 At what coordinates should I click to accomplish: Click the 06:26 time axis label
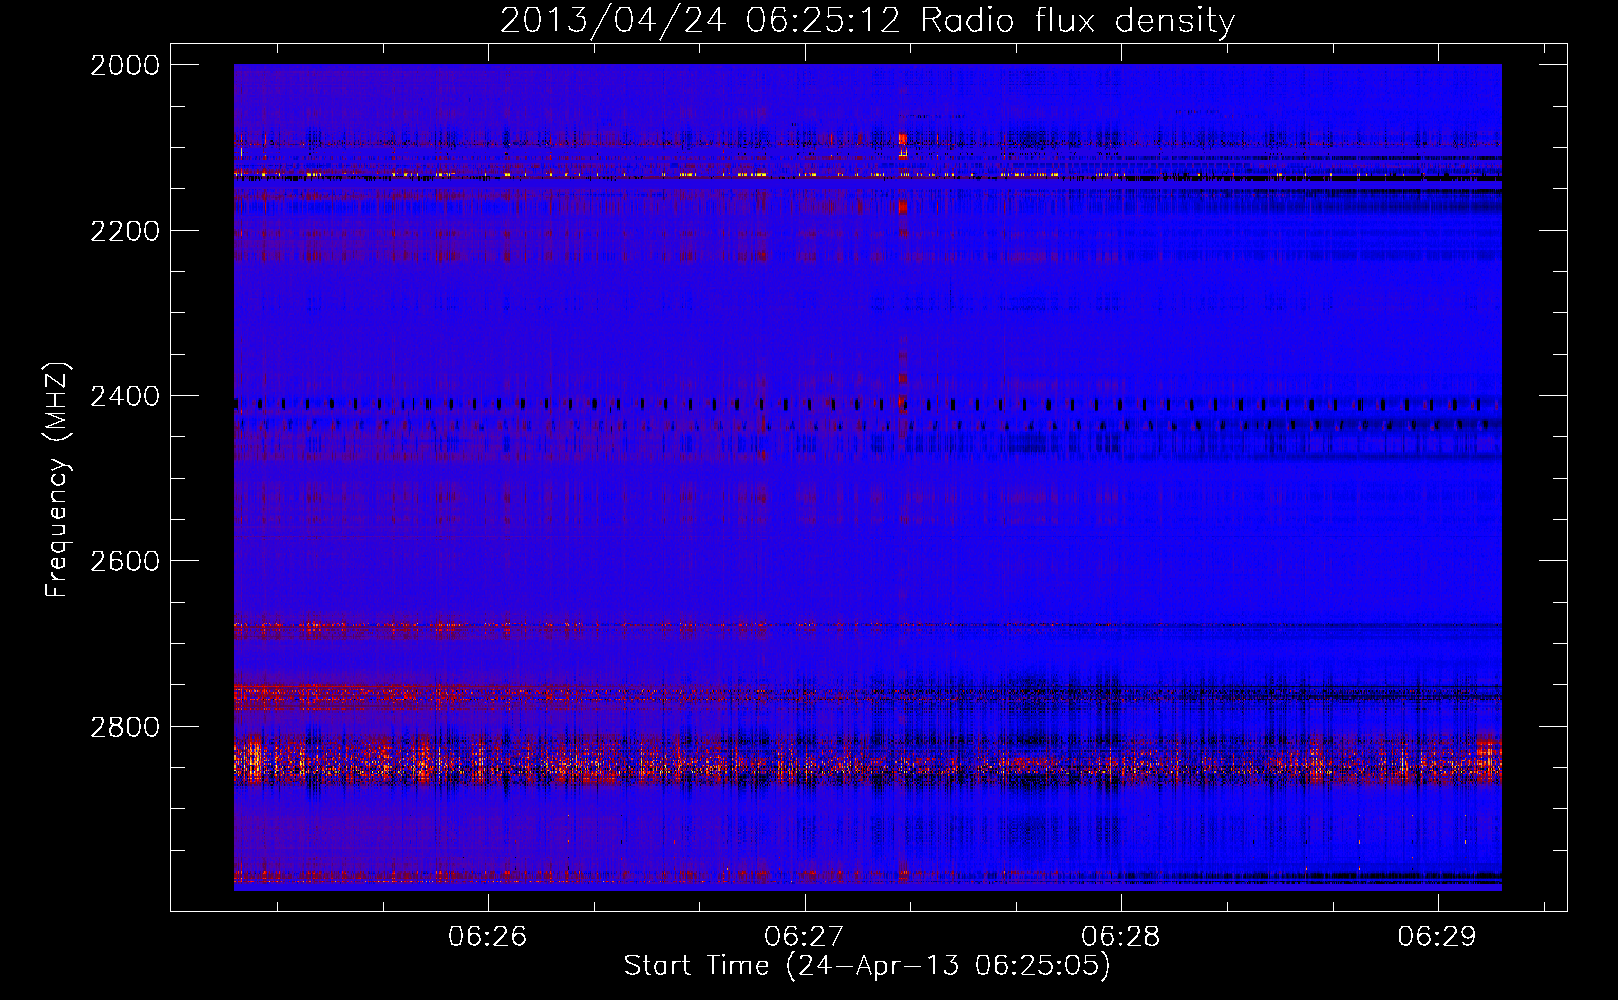tap(487, 937)
